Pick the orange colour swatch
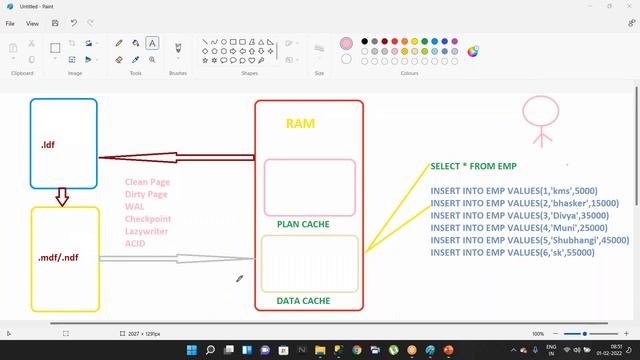This screenshot has height=360, width=640. point(404,41)
